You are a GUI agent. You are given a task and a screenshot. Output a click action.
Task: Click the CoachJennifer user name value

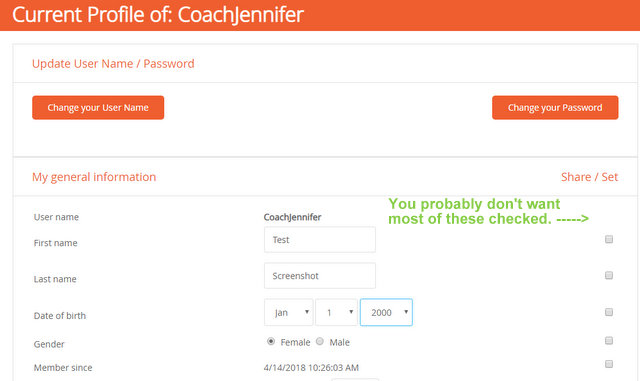[292, 217]
